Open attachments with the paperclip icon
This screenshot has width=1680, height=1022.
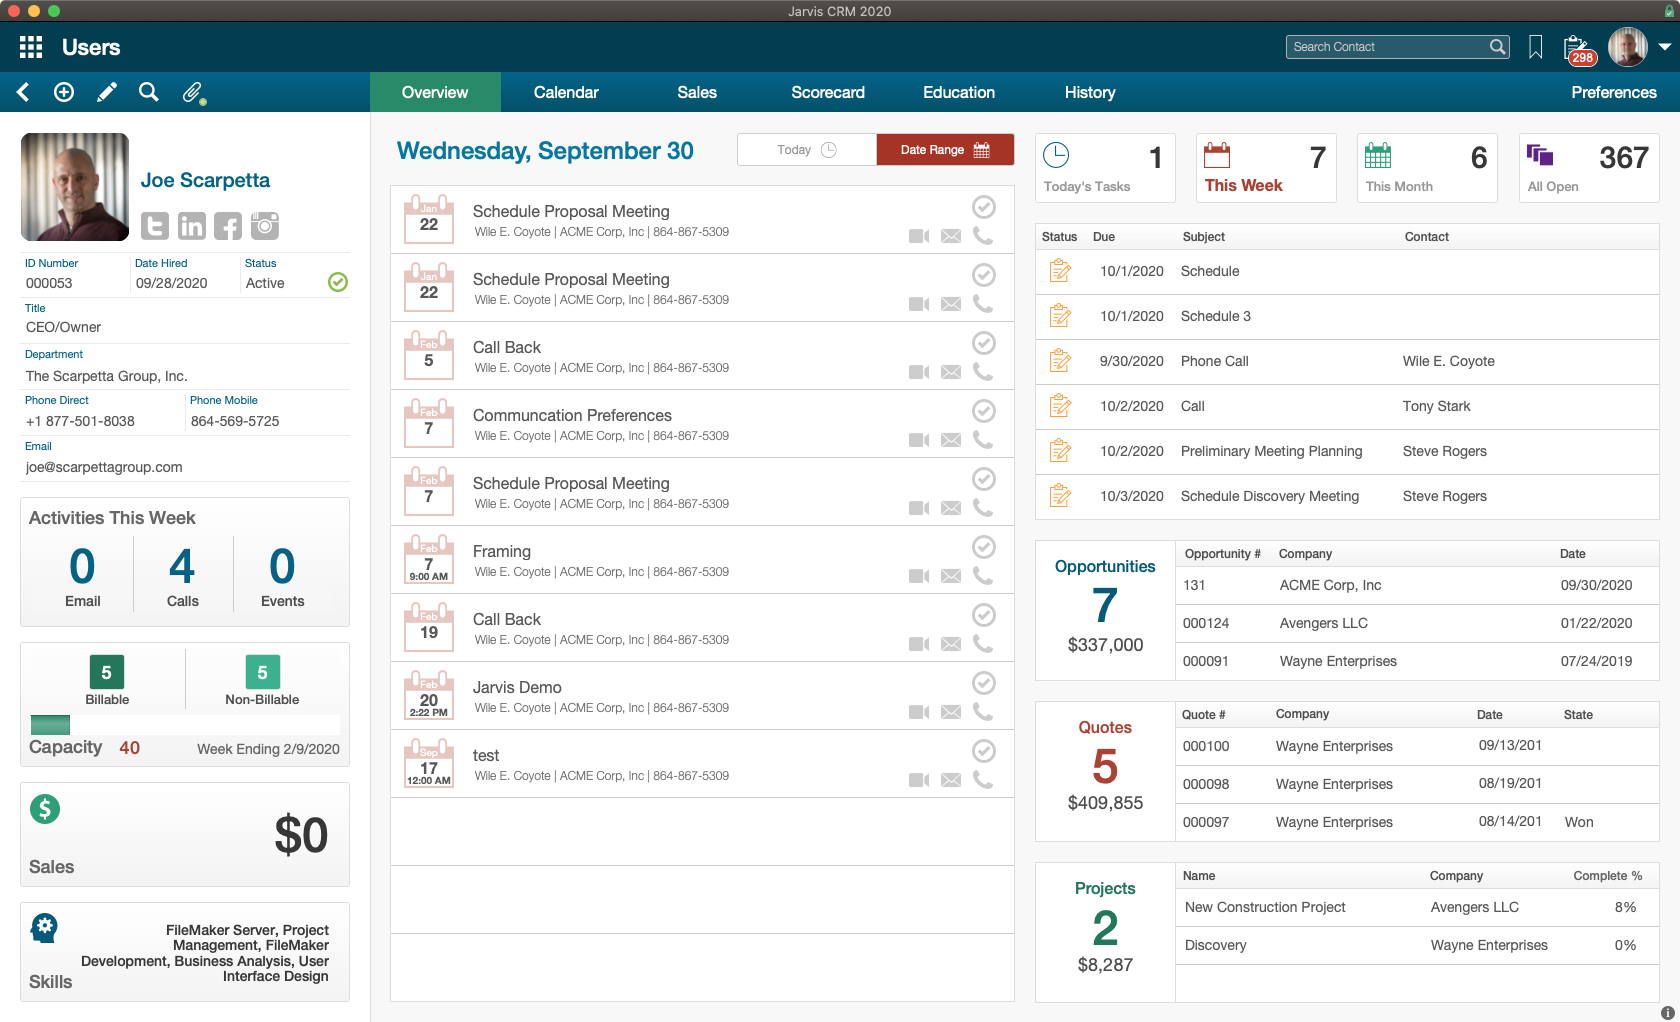[x=193, y=93]
